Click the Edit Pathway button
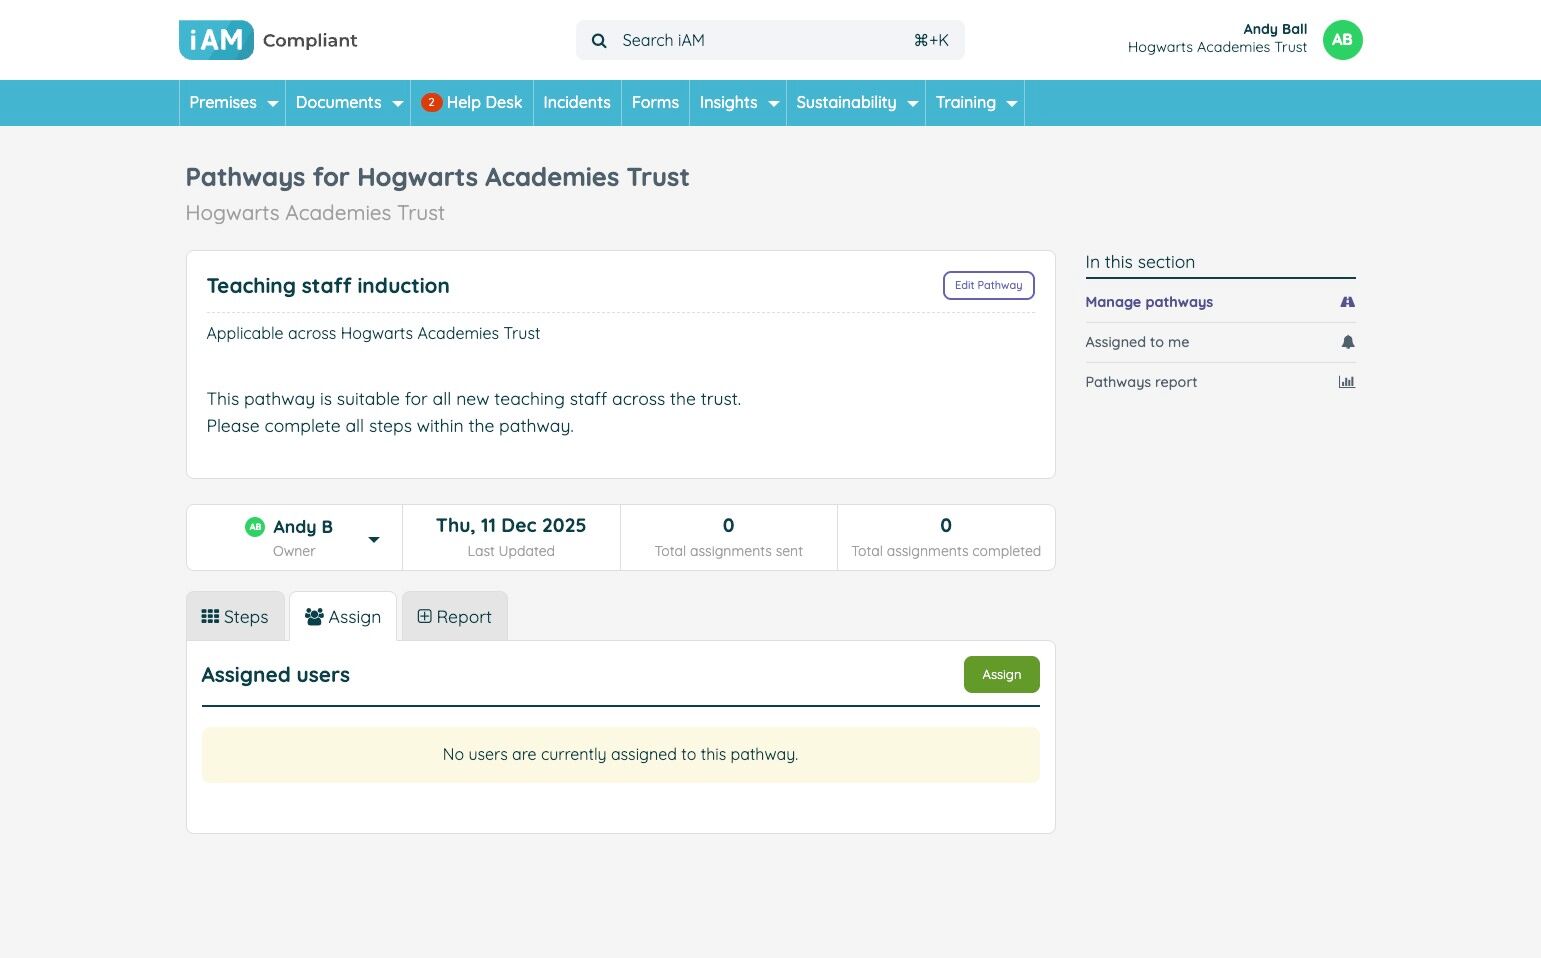Image resolution: width=1541 pixels, height=958 pixels. click(x=989, y=285)
